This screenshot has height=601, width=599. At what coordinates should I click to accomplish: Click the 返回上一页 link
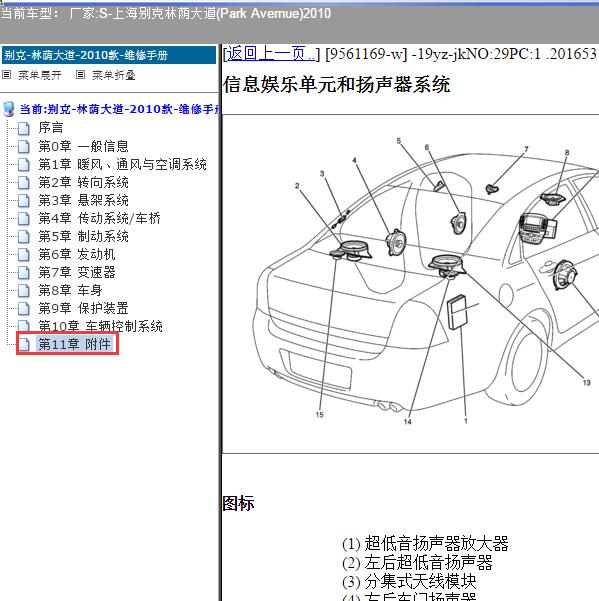point(271,54)
